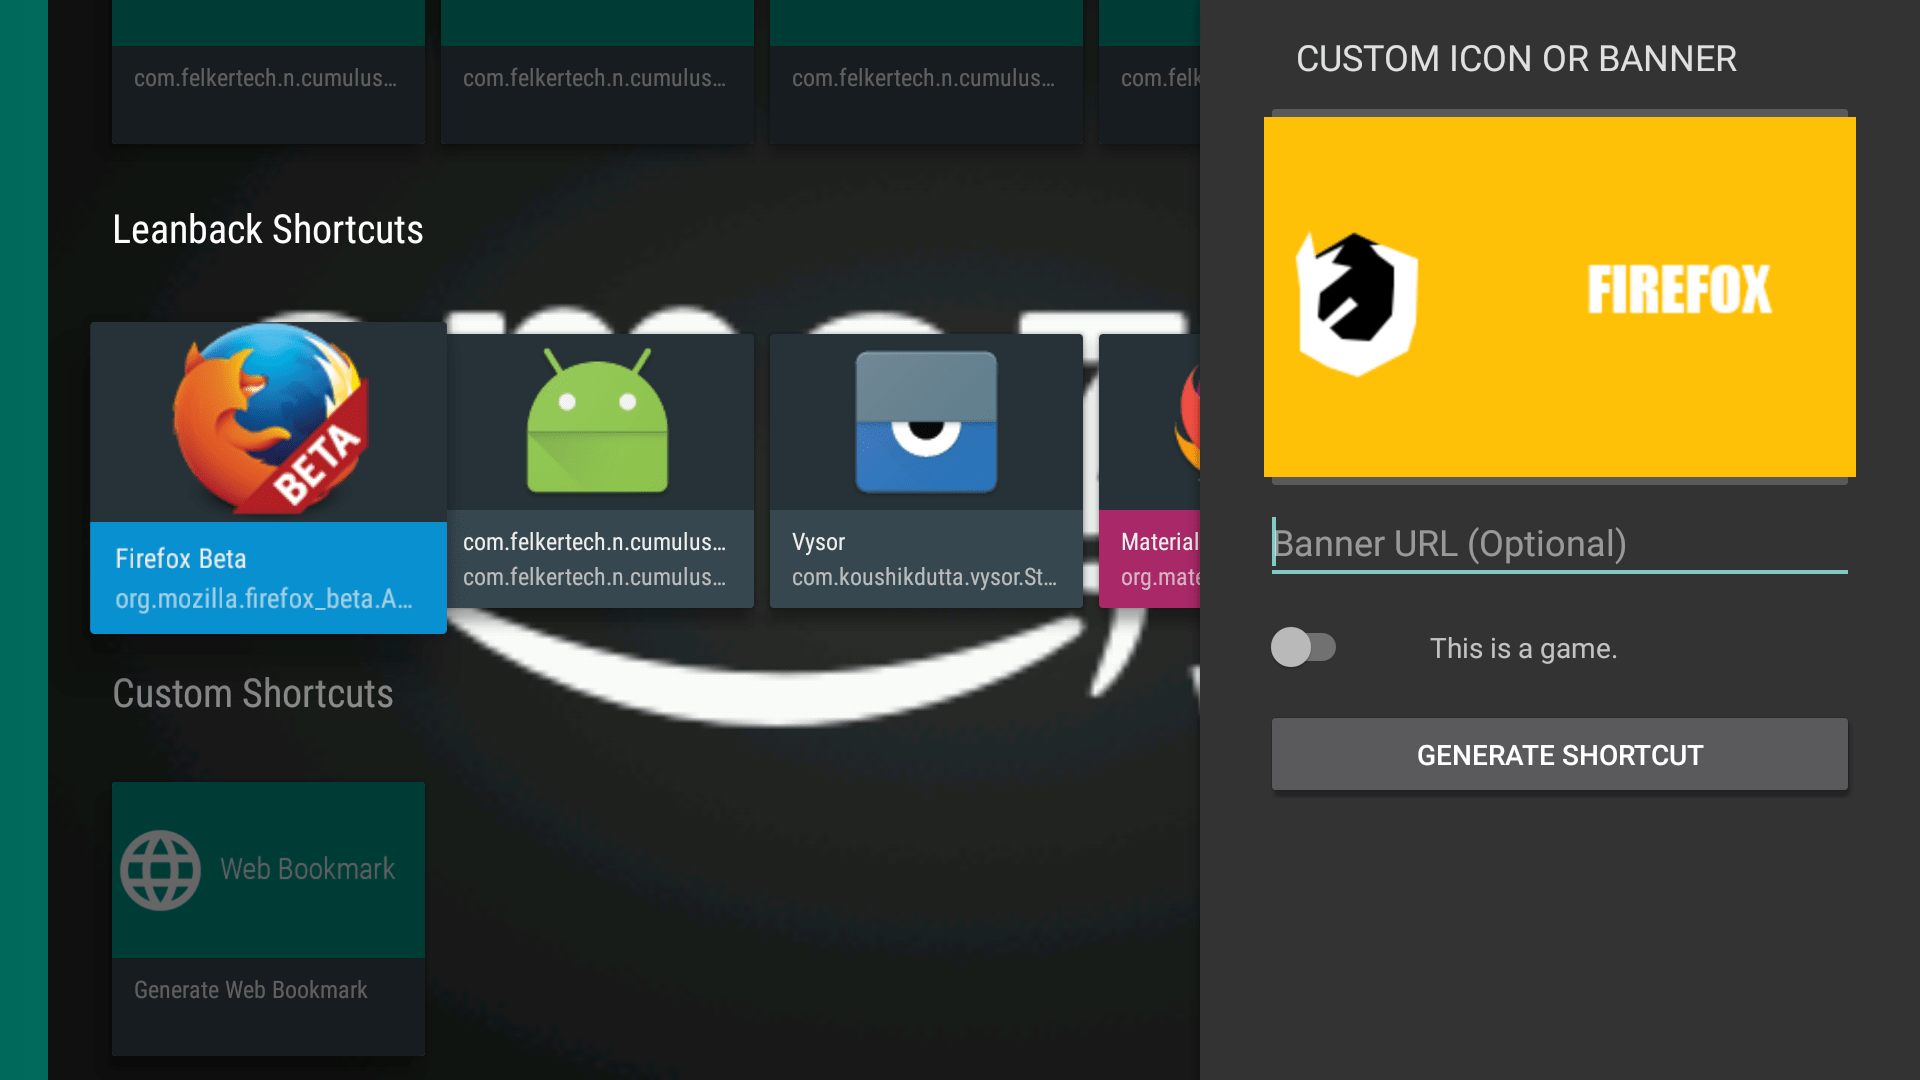This screenshot has height=1080, width=1920.
Task: Click the green Android robot icon
Action: pos(597,421)
